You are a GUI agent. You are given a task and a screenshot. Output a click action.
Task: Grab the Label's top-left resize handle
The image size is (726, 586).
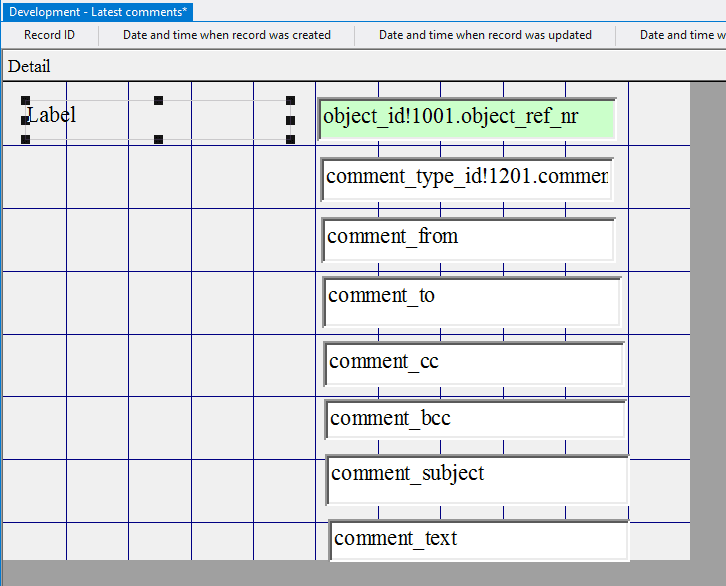pyautogui.click(x=26, y=100)
